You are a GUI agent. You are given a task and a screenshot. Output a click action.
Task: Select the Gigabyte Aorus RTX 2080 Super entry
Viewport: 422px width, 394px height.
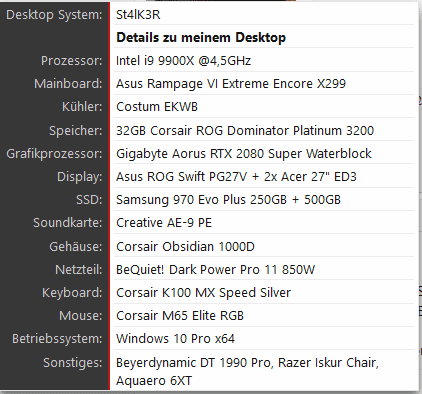coord(244,154)
